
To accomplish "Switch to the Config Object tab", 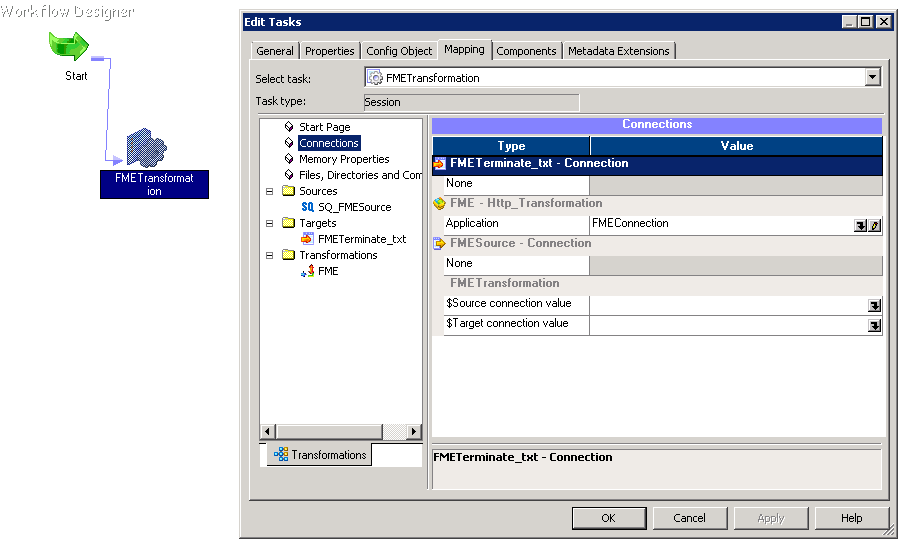I will [x=399, y=51].
